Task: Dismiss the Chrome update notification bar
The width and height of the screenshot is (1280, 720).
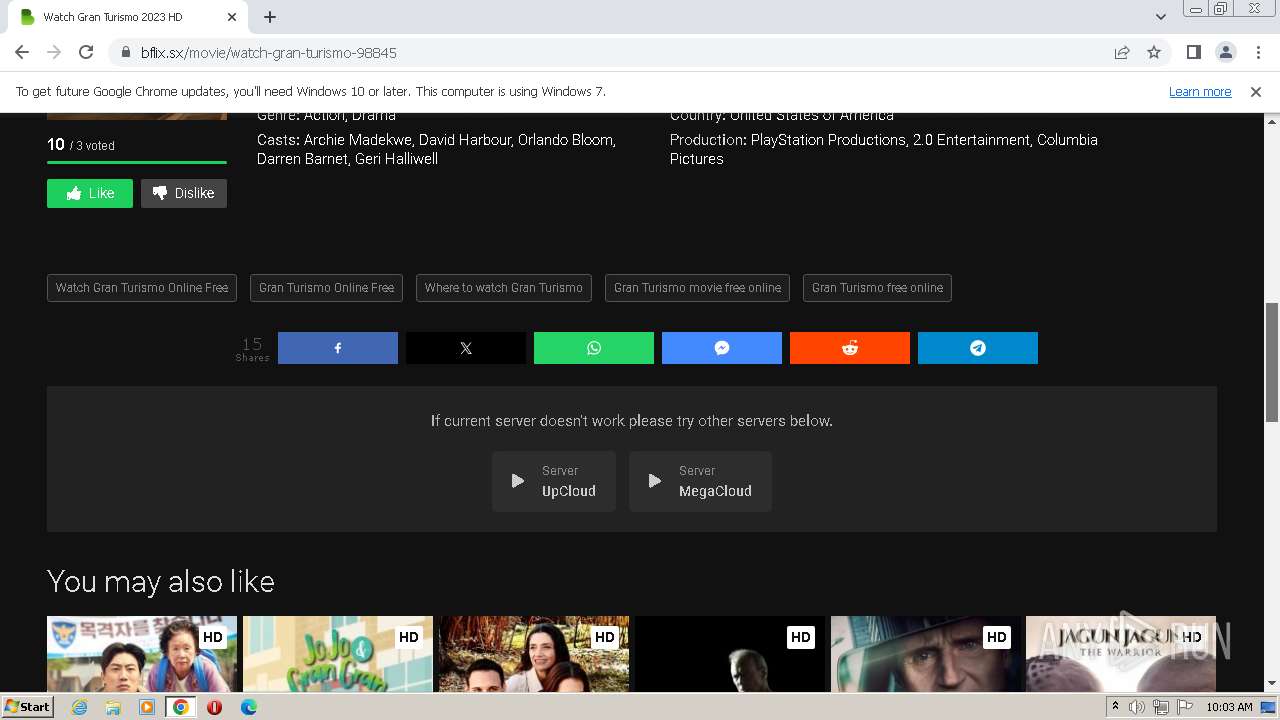Action: coord(1256,91)
